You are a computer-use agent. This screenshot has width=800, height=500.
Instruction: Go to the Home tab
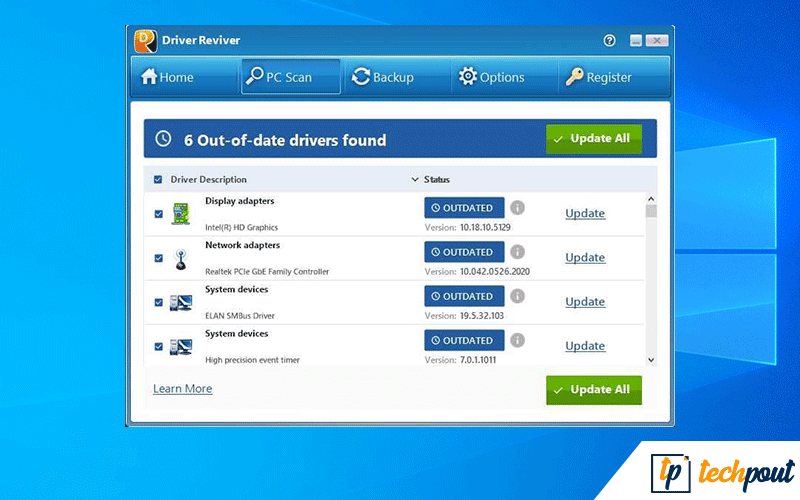(167, 77)
